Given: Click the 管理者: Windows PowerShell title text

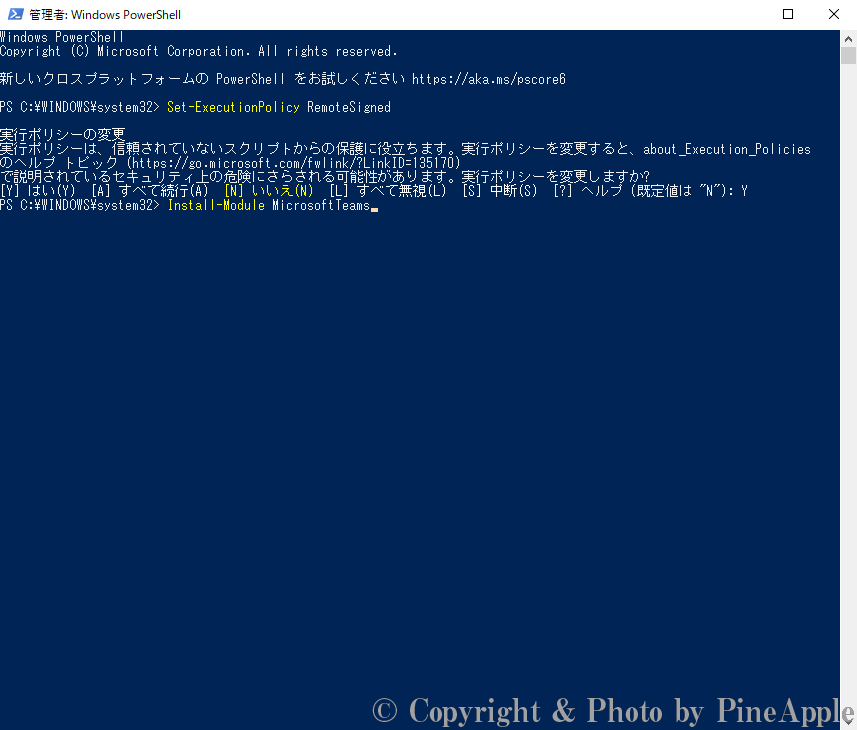Looking at the screenshot, I should 105,15.
